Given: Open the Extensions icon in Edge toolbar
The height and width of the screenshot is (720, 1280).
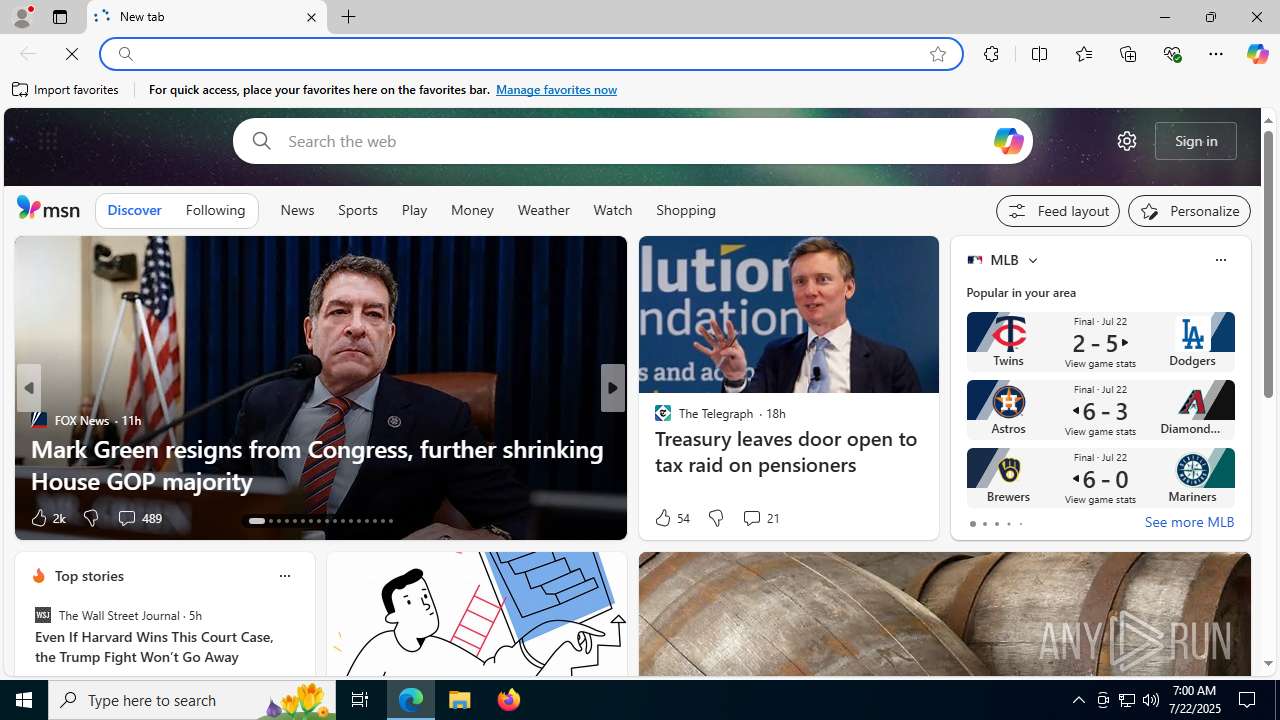Looking at the screenshot, I should point(991,54).
